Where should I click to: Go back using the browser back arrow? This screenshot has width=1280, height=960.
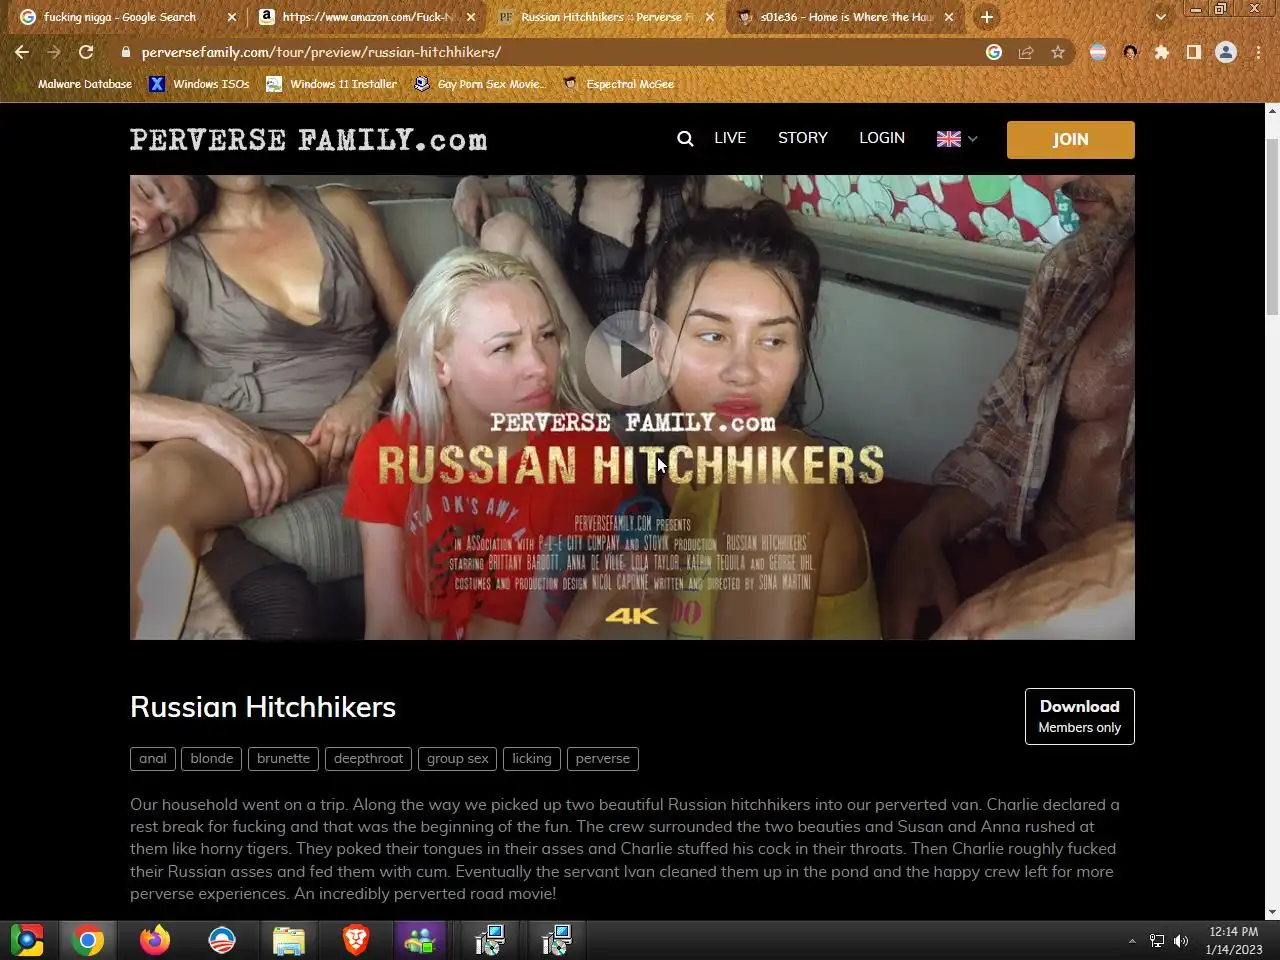pos(22,52)
